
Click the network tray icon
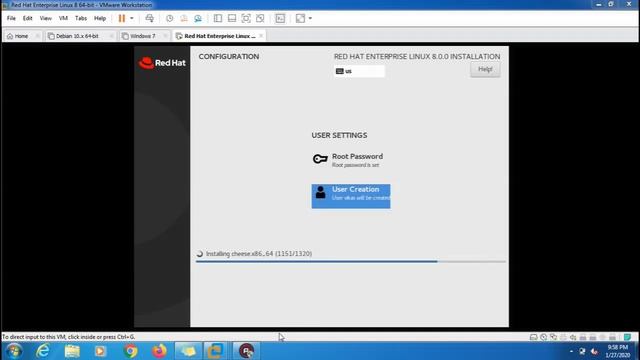pos(582,351)
